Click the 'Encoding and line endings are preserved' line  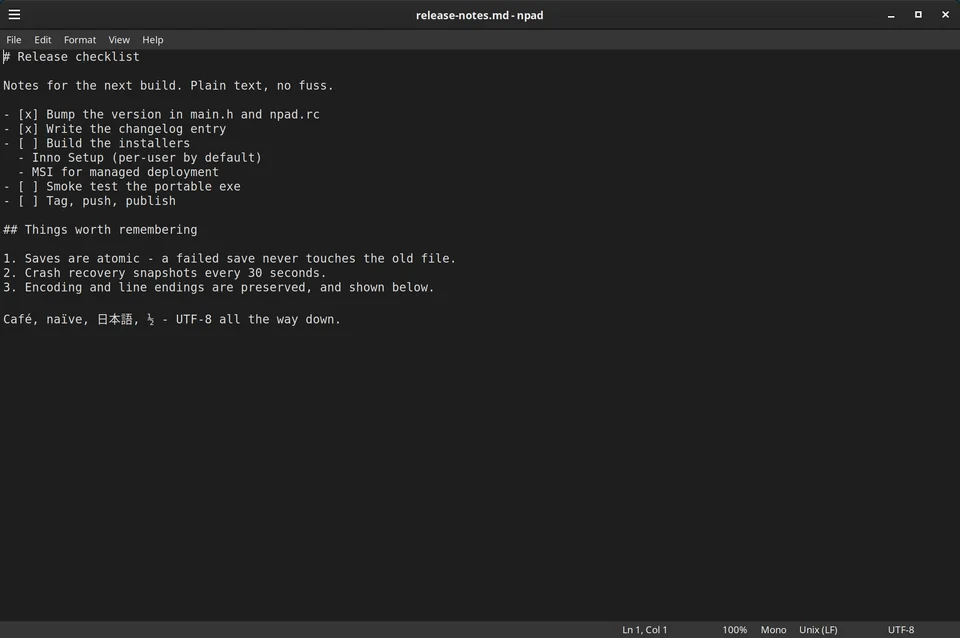(219, 287)
